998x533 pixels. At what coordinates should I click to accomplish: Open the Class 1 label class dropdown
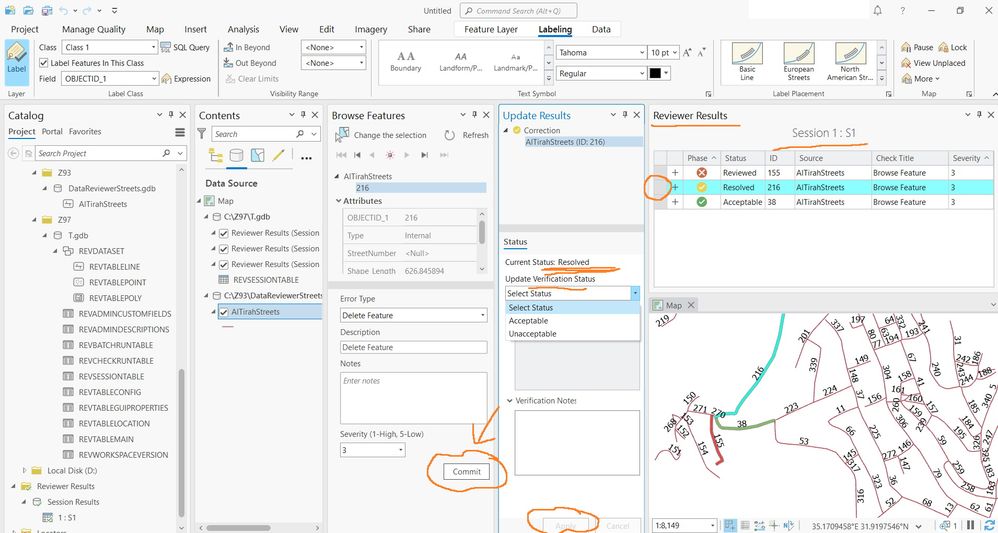coord(153,47)
